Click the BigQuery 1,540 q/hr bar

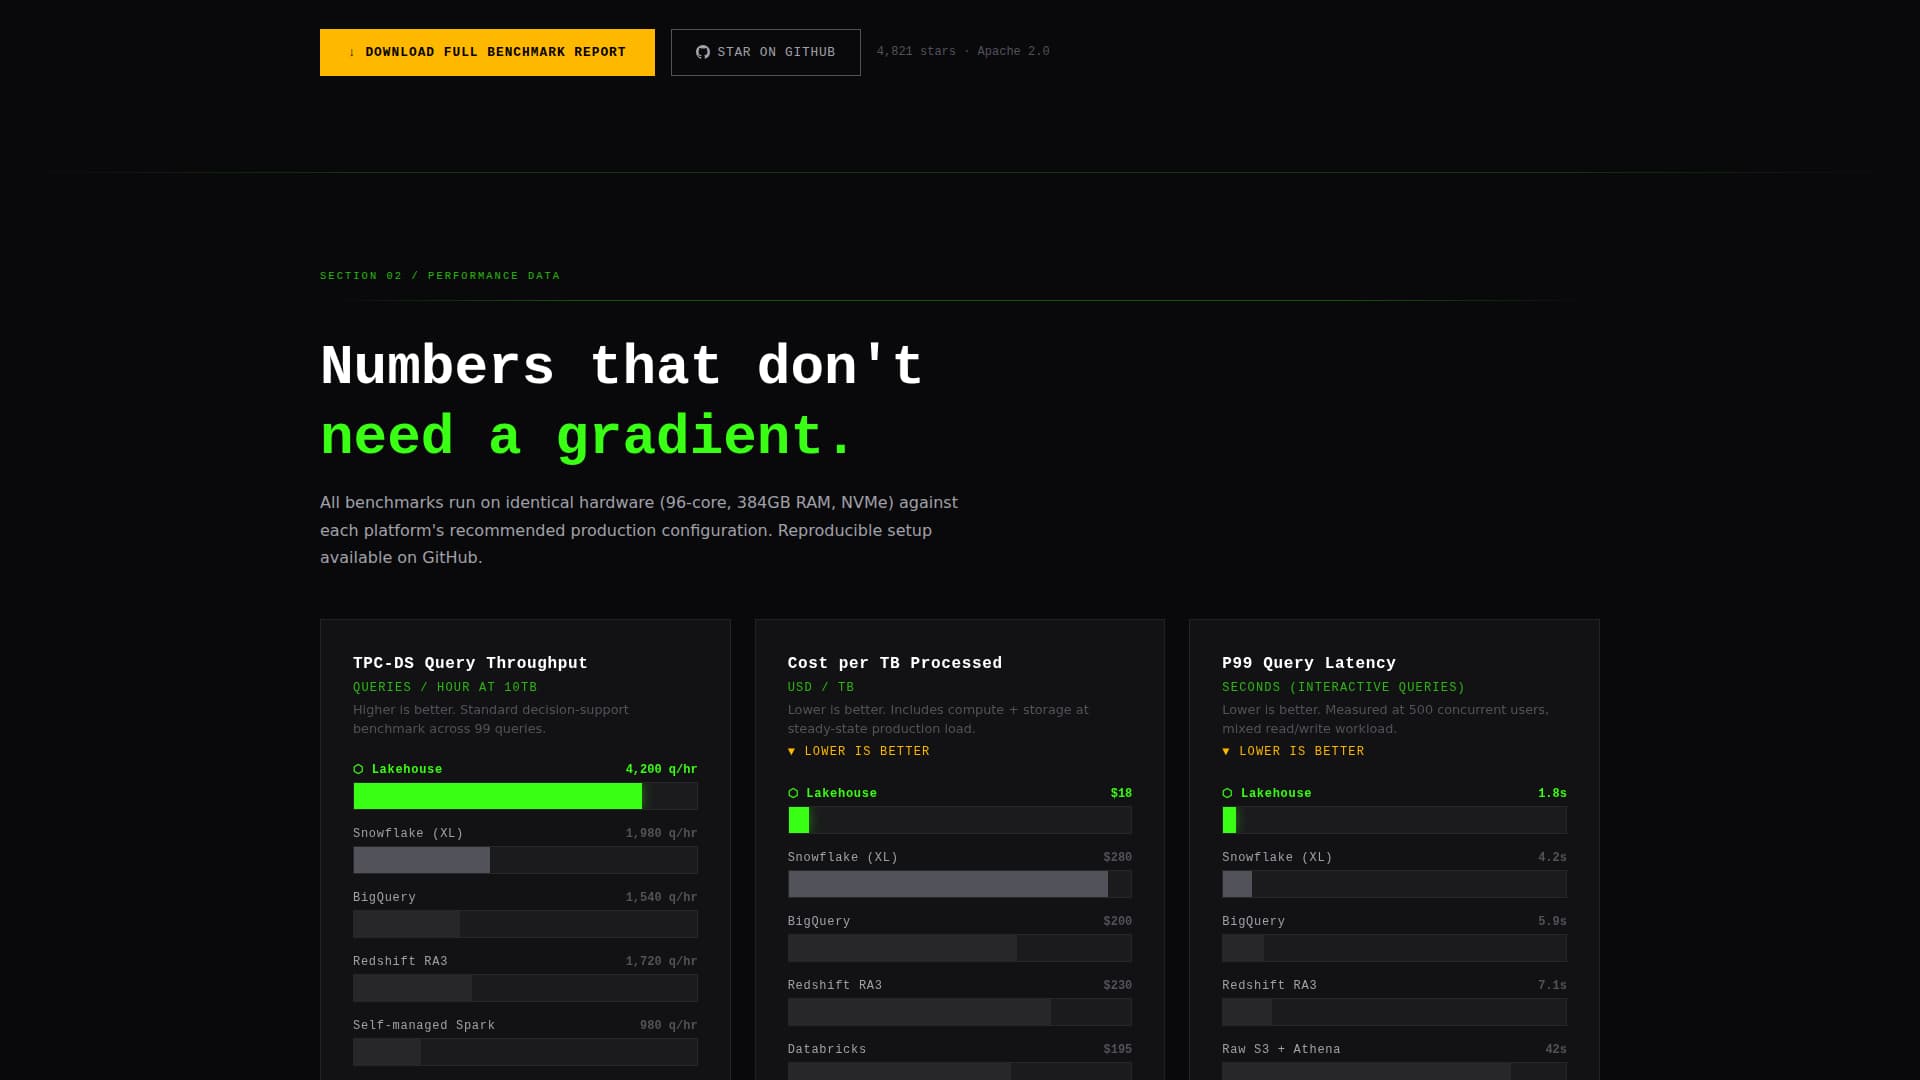(x=407, y=924)
